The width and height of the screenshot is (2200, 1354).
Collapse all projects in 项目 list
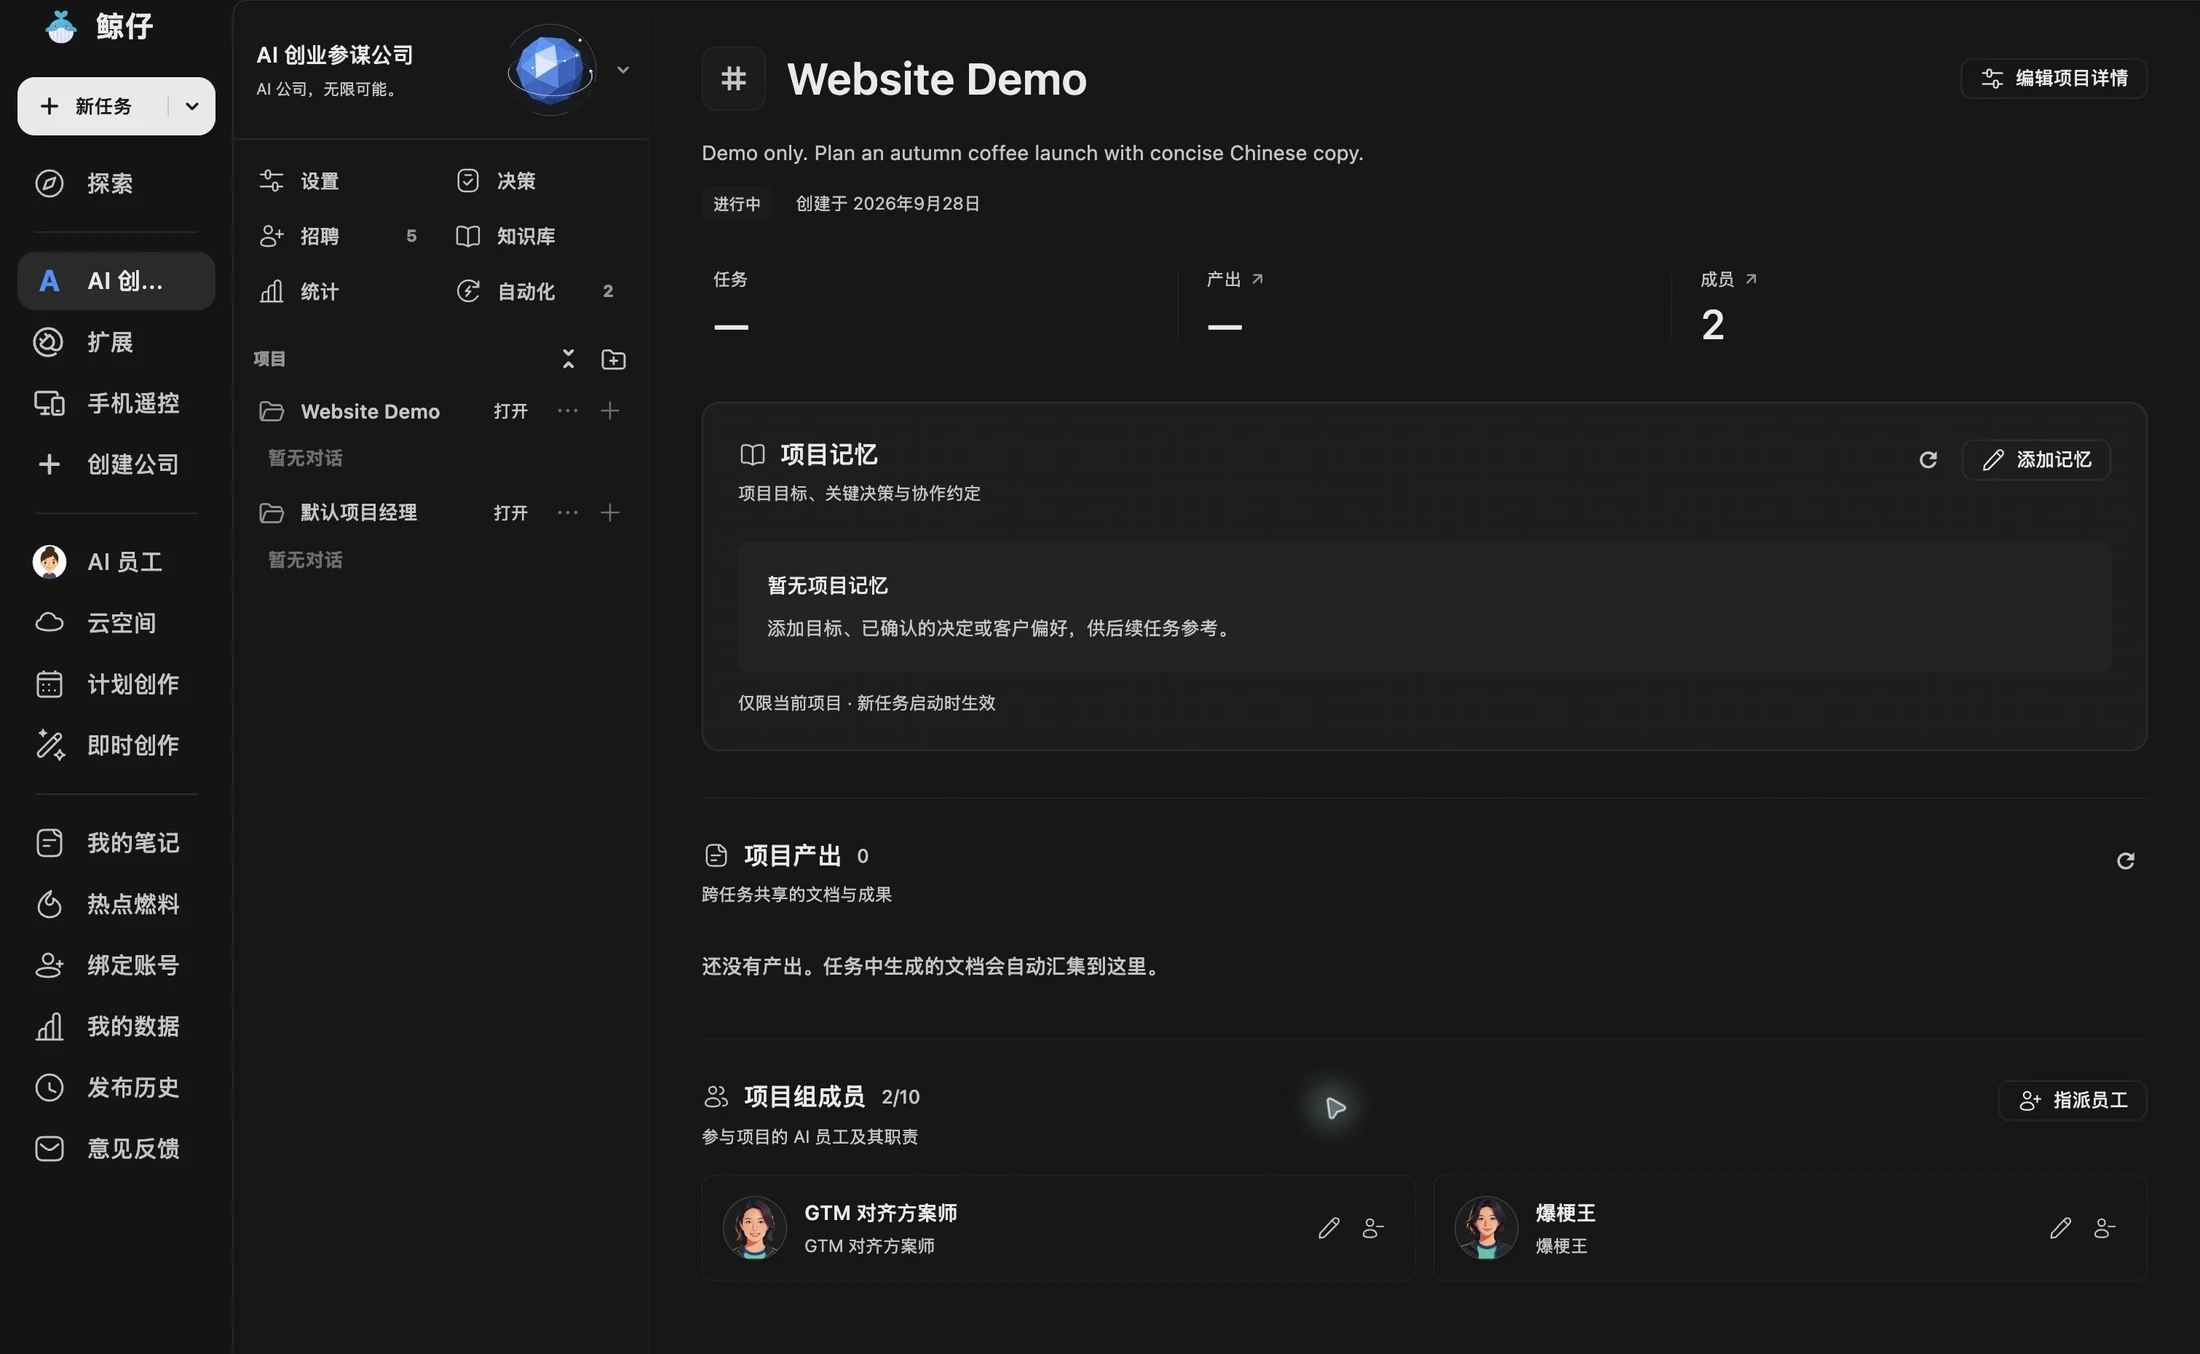568,359
